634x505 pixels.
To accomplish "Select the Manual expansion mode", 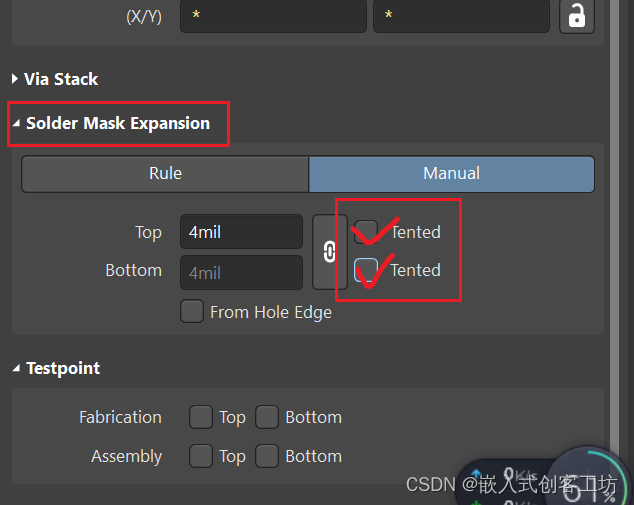I will pyautogui.click(x=451, y=173).
